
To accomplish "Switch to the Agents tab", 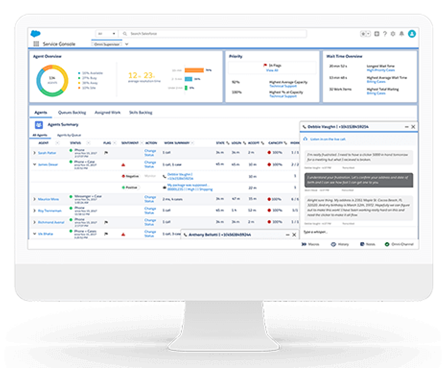I will pyautogui.click(x=41, y=113).
